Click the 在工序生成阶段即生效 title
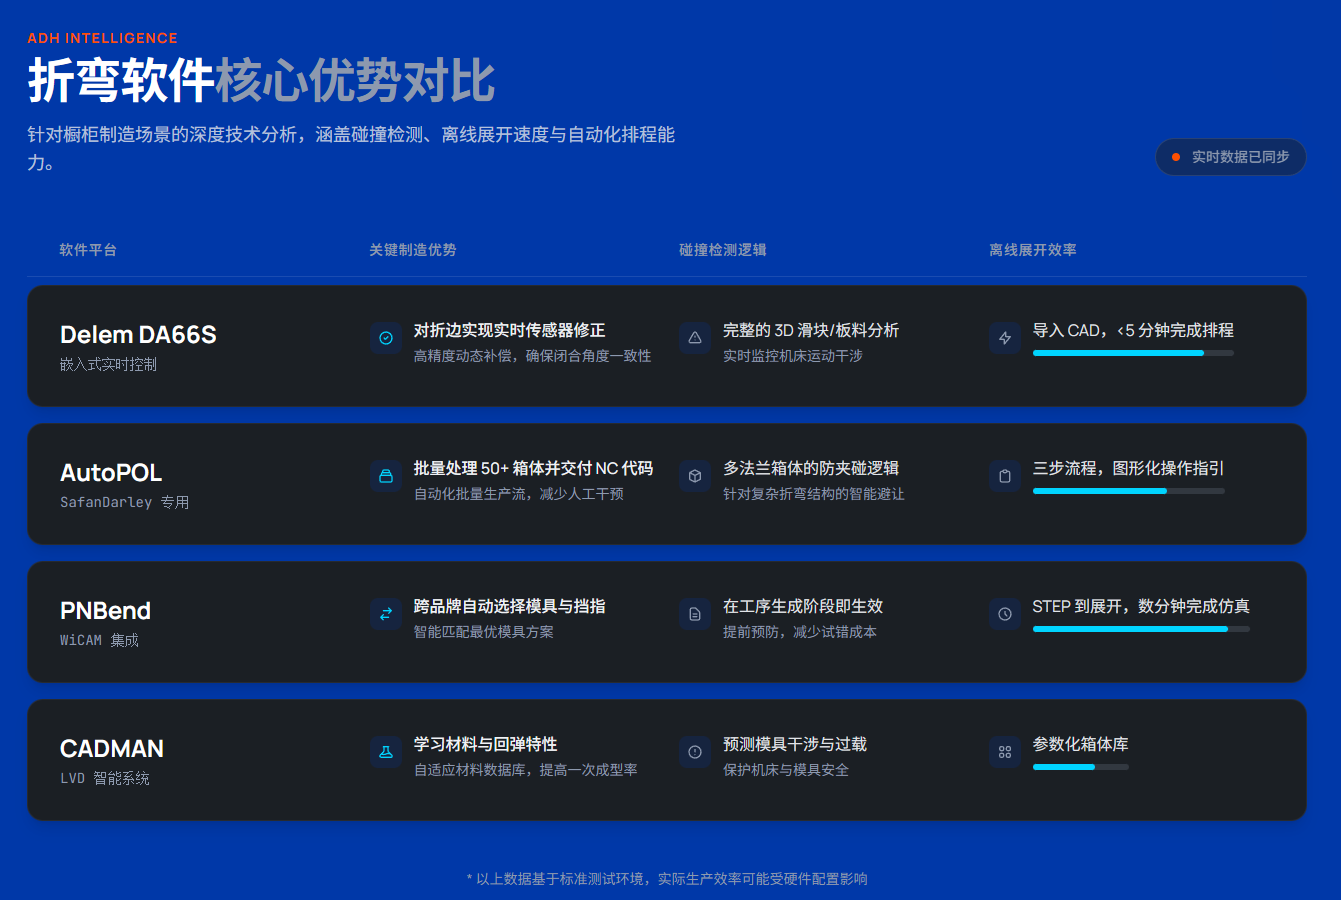The width and height of the screenshot is (1341, 900). click(x=803, y=606)
